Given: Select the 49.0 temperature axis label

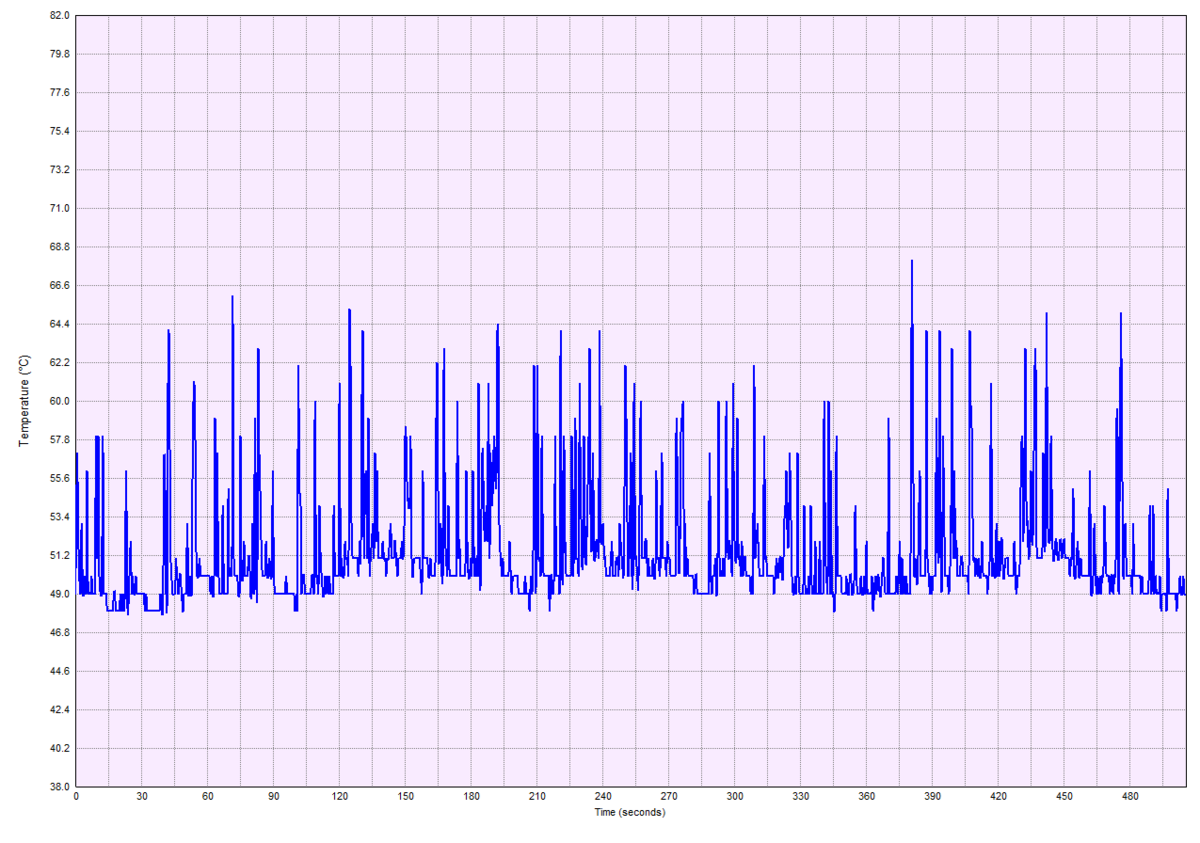Looking at the screenshot, I should 59,593.
